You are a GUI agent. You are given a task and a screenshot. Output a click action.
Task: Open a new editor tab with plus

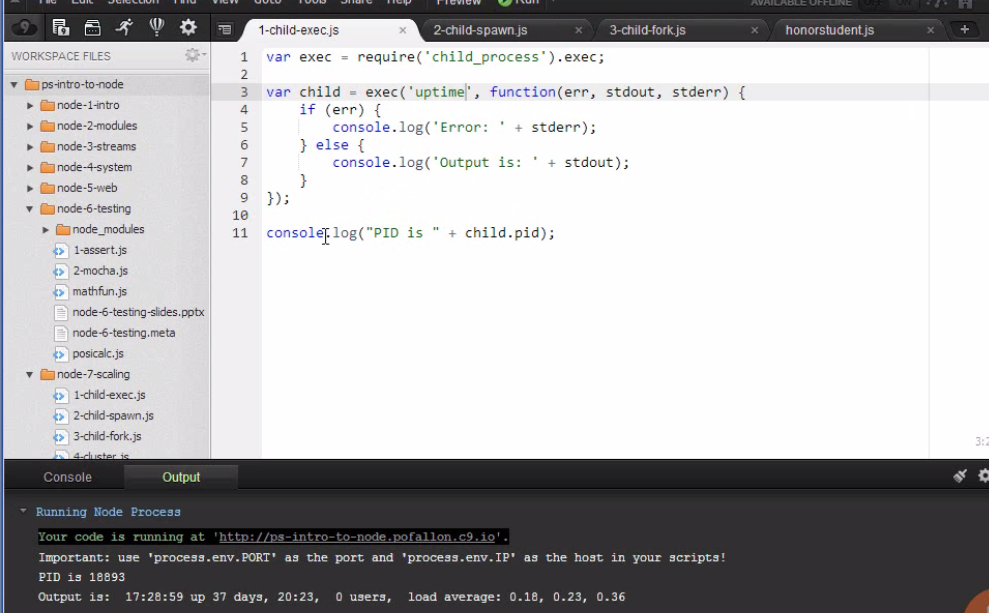[x=964, y=30]
